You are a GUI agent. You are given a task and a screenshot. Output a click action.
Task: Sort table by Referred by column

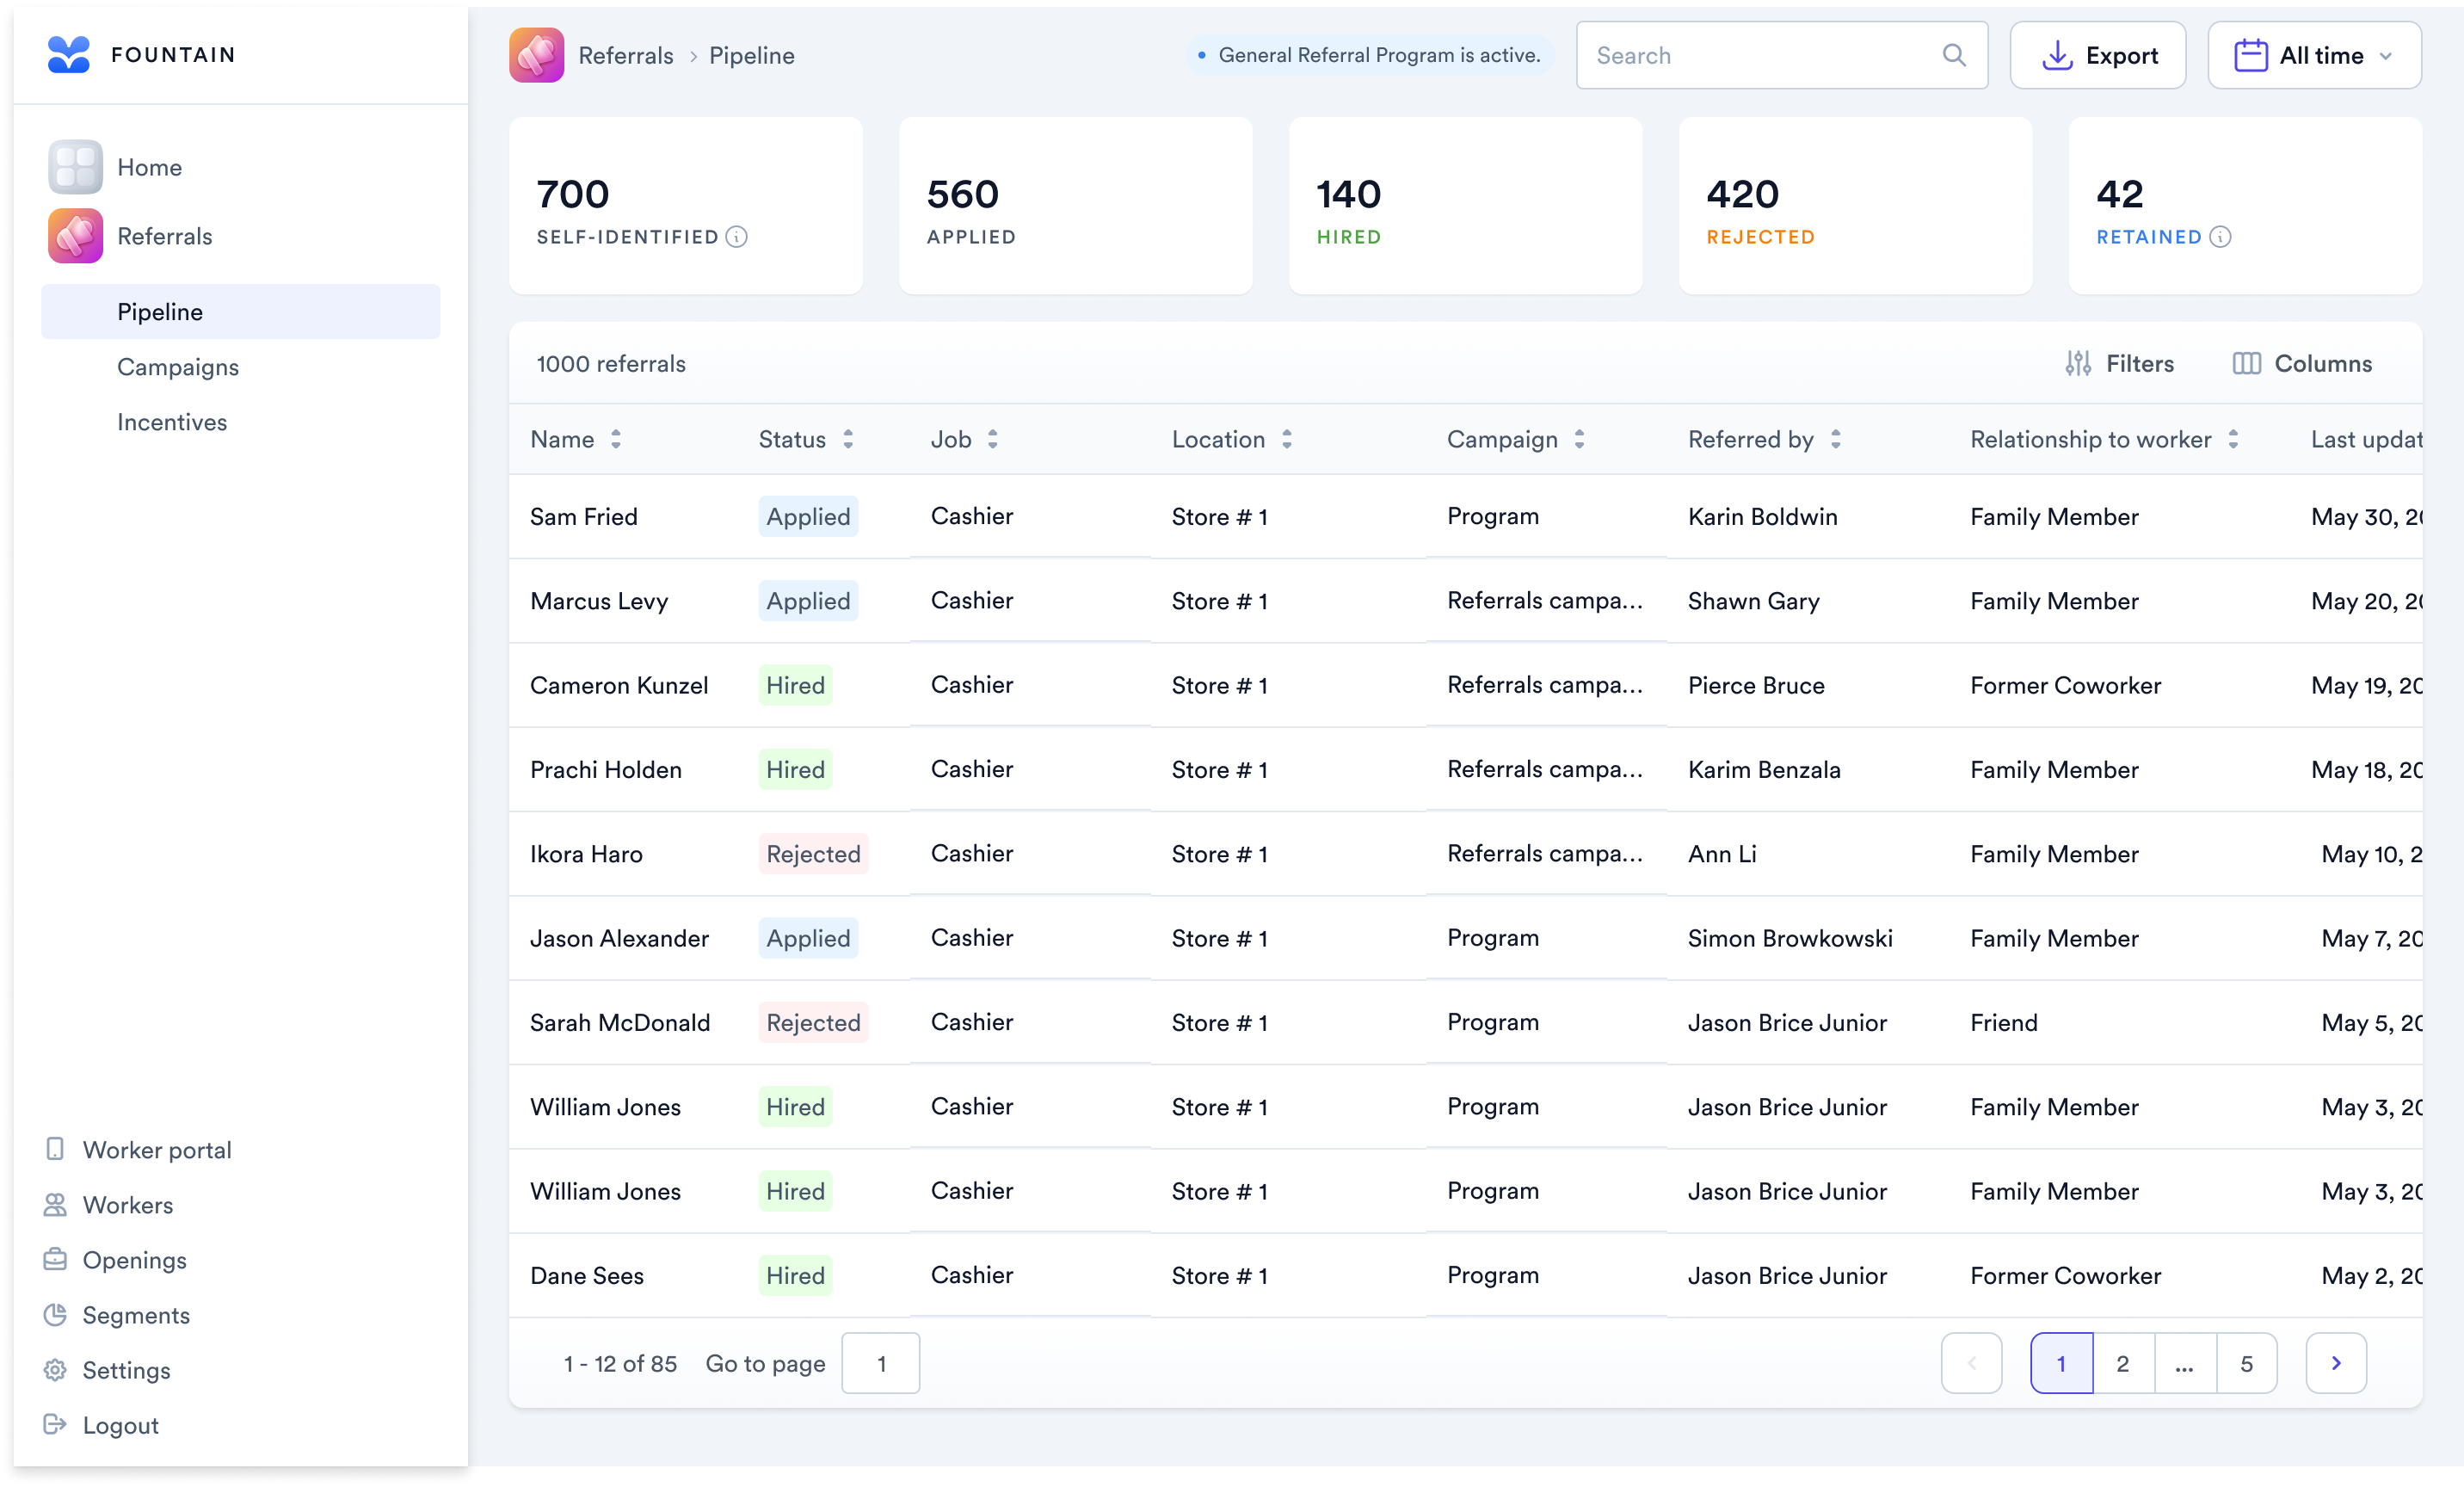pyautogui.click(x=1835, y=439)
